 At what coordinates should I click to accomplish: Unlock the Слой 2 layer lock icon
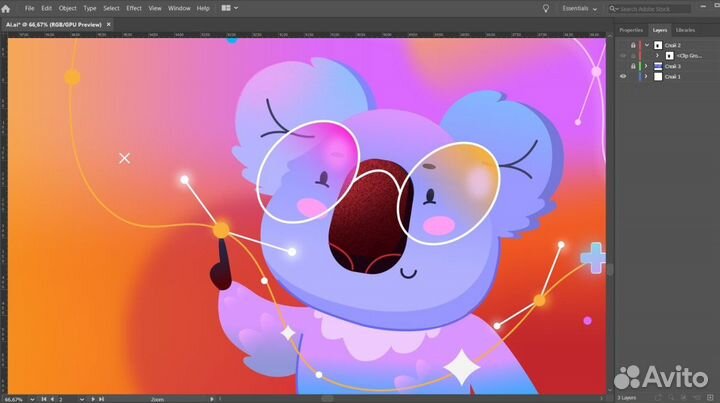(x=633, y=45)
